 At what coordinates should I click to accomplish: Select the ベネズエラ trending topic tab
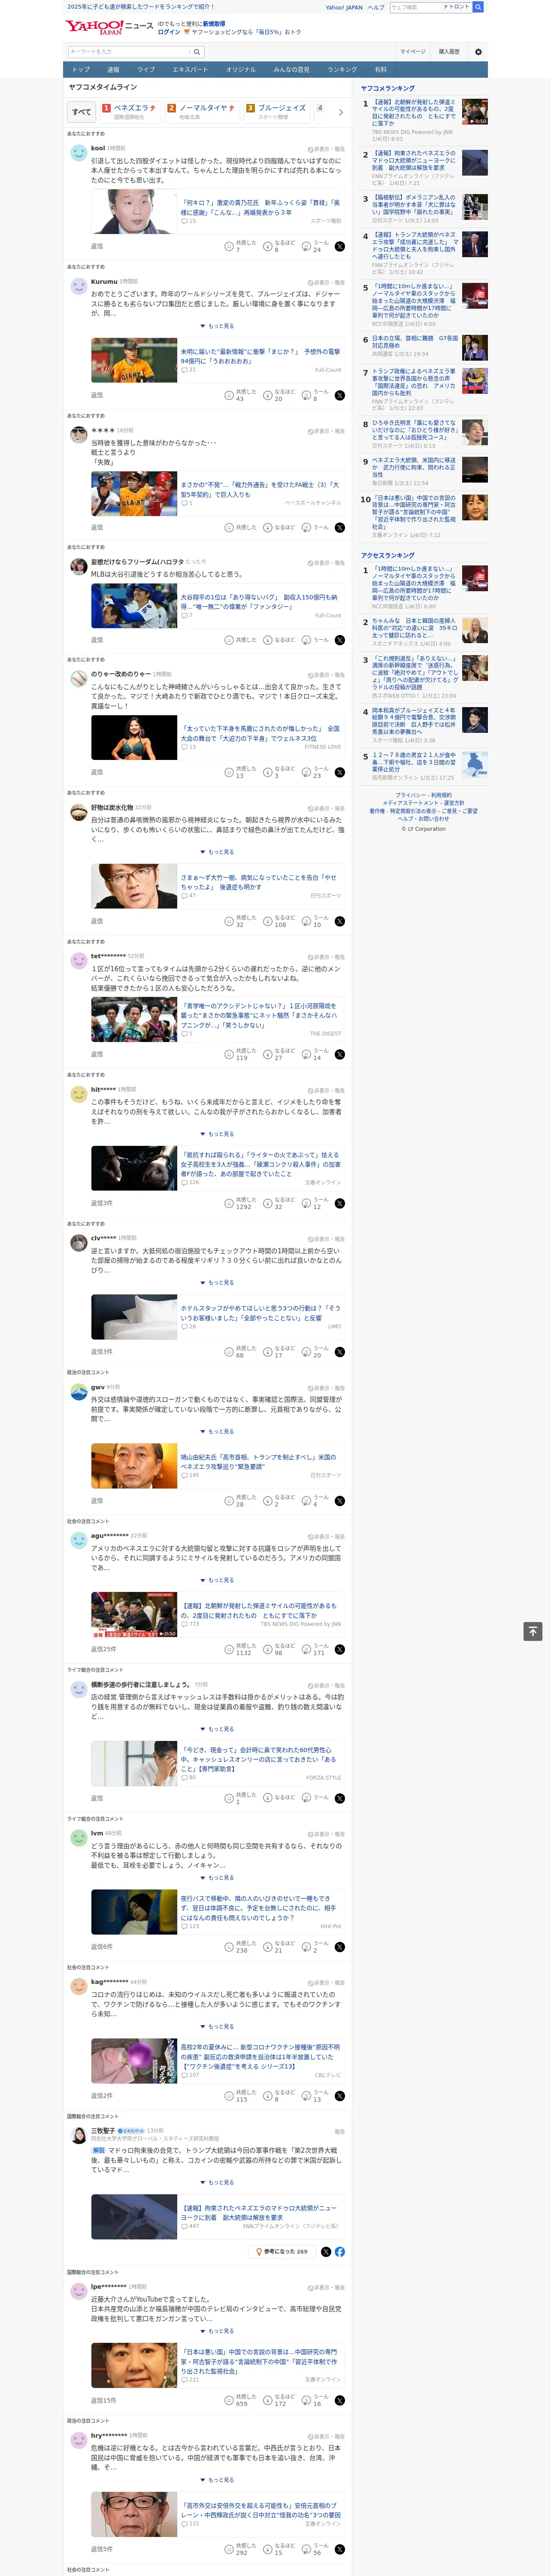click(x=130, y=112)
